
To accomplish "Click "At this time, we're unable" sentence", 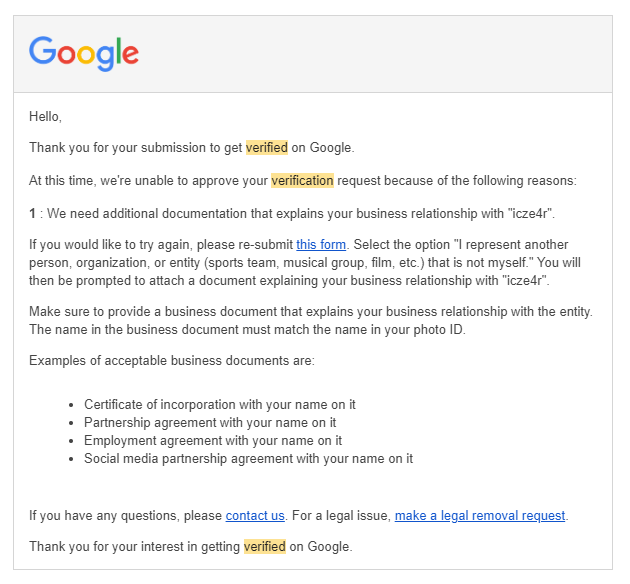I will [x=303, y=180].
